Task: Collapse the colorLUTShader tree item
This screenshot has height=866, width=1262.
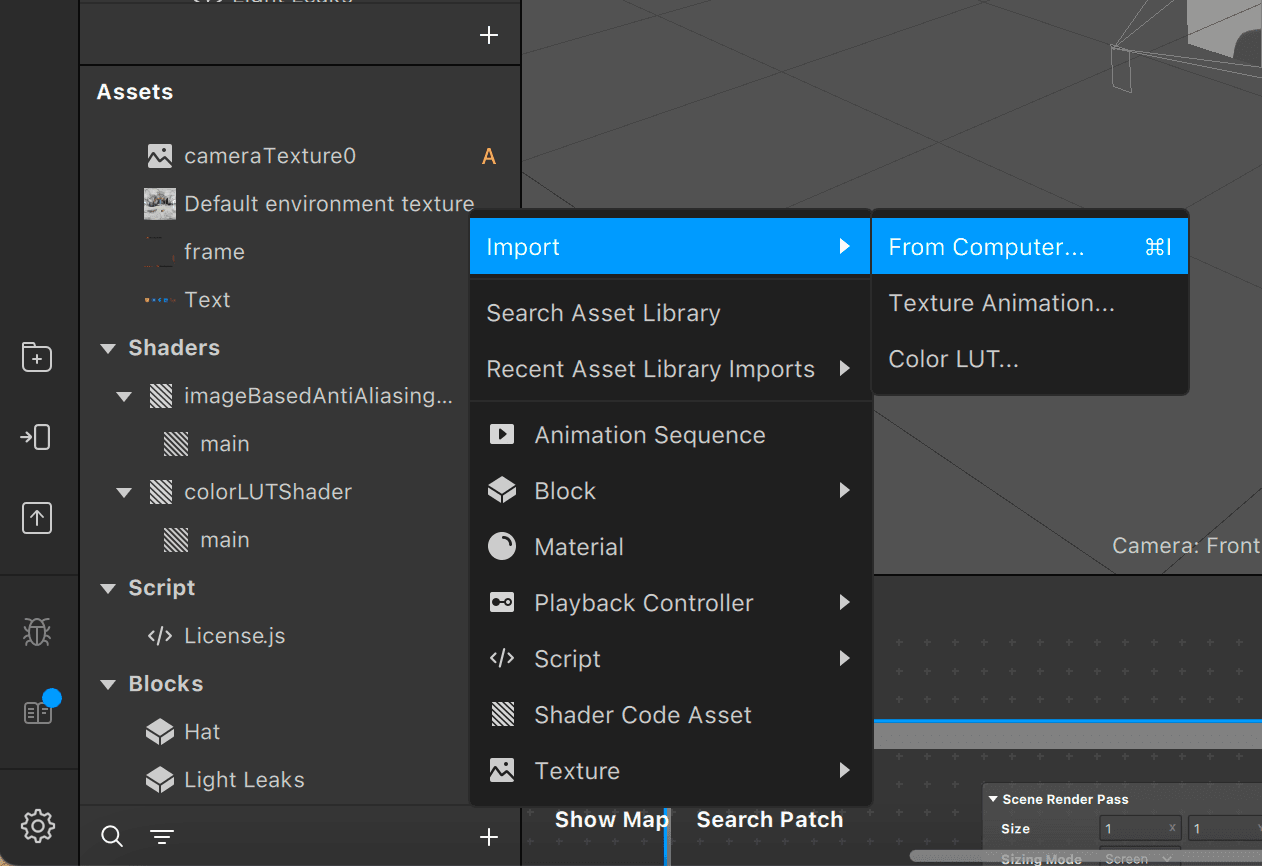Action: (x=124, y=491)
